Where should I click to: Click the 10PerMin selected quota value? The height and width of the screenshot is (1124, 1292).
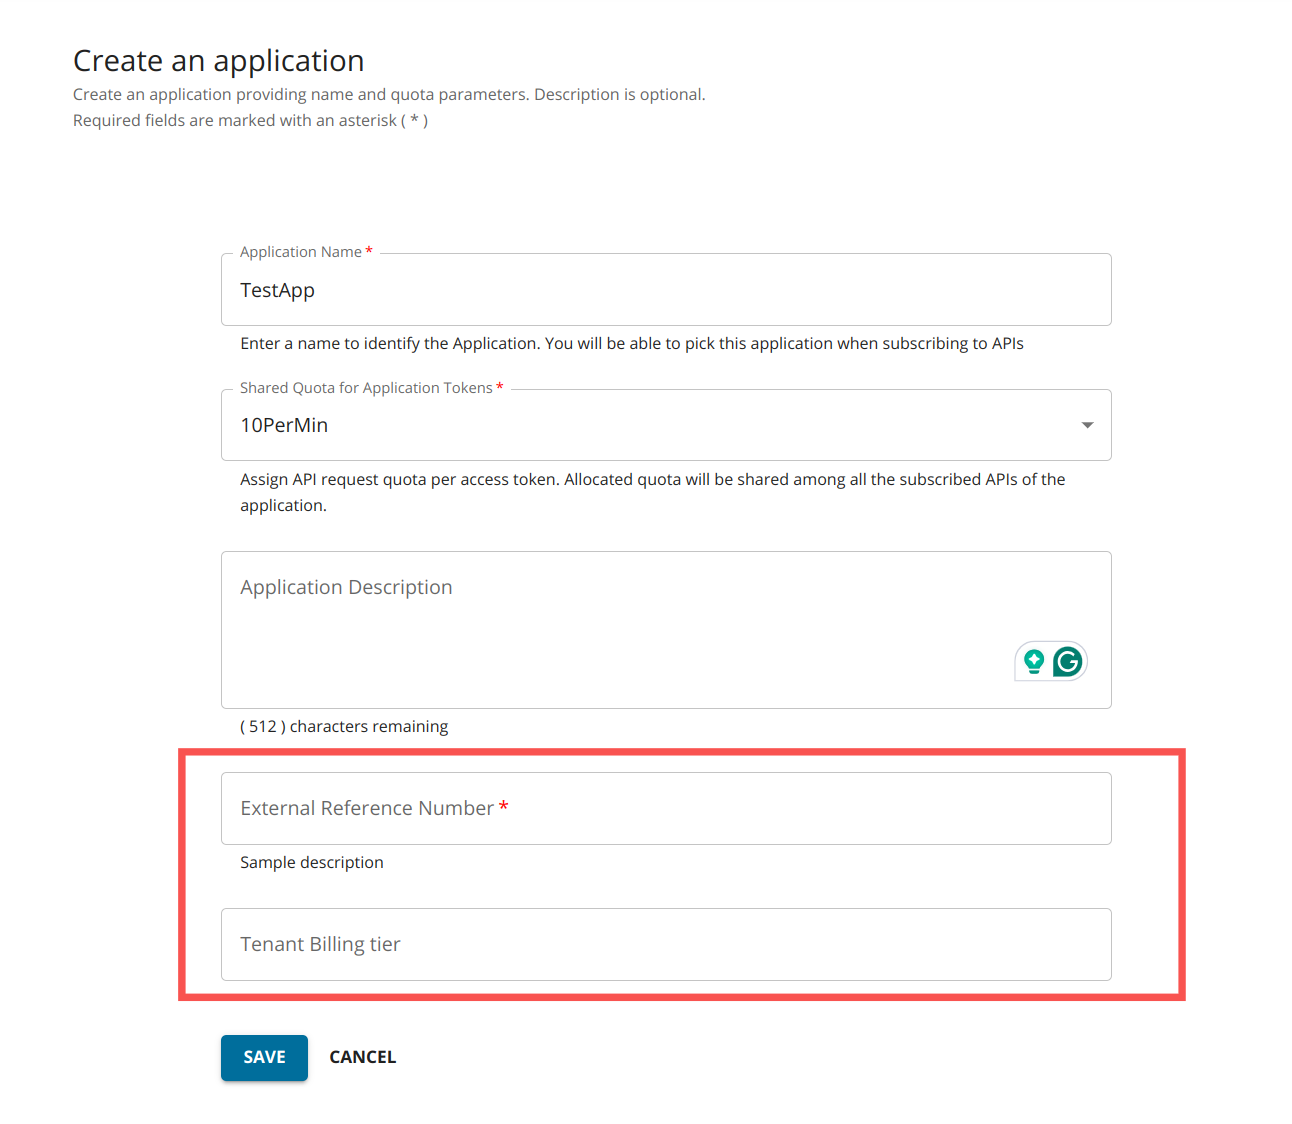pos(284,425)
